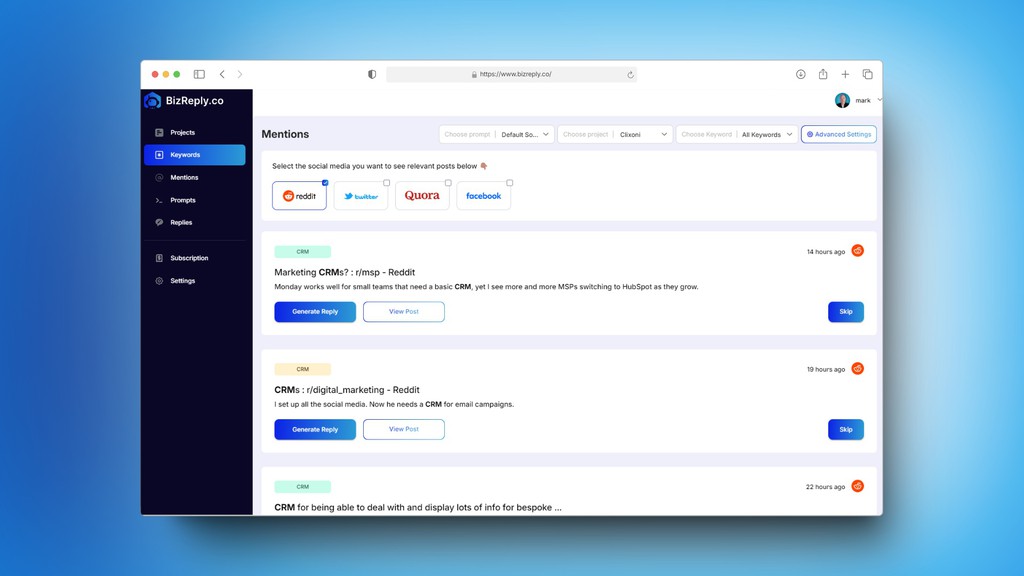The width and height of the screenshot is (1024, 576).
Task: Open the Choose project Clixoni dropdown
Action: (x=615, y=135)
